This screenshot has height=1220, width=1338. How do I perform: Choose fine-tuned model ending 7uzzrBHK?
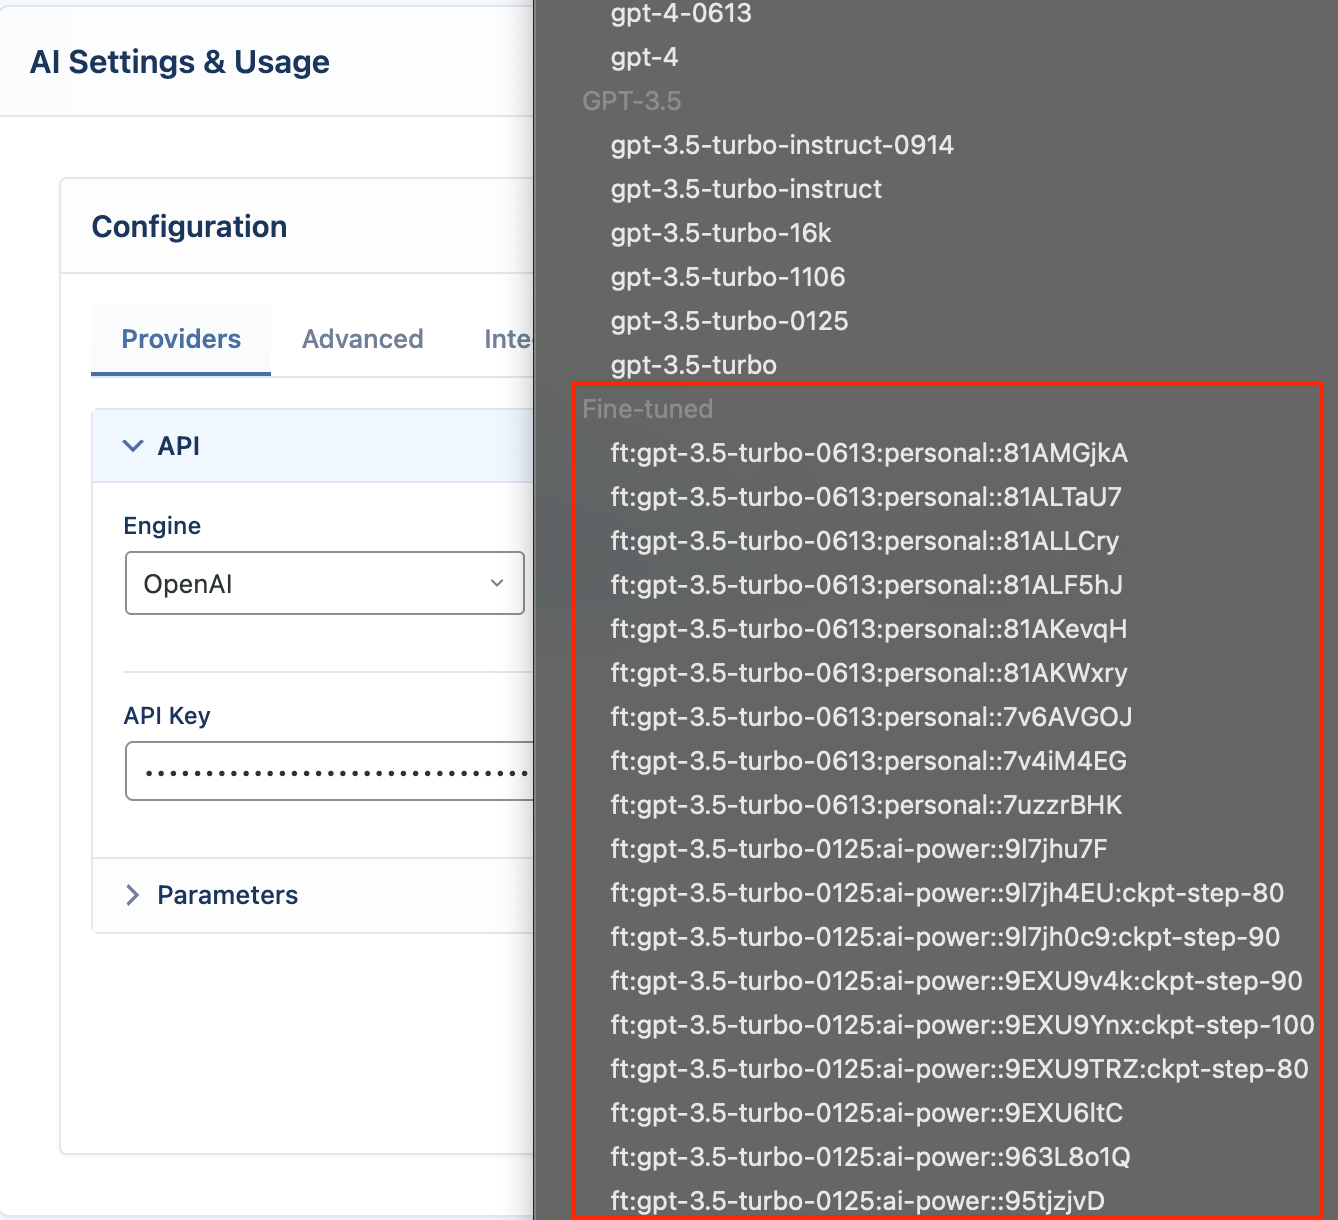coord(866,805)
